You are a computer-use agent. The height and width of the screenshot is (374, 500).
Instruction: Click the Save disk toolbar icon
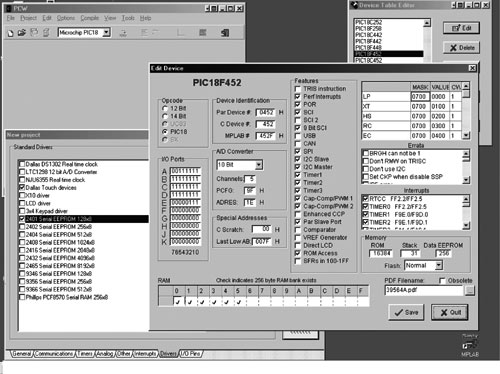[x=34, y=32]
